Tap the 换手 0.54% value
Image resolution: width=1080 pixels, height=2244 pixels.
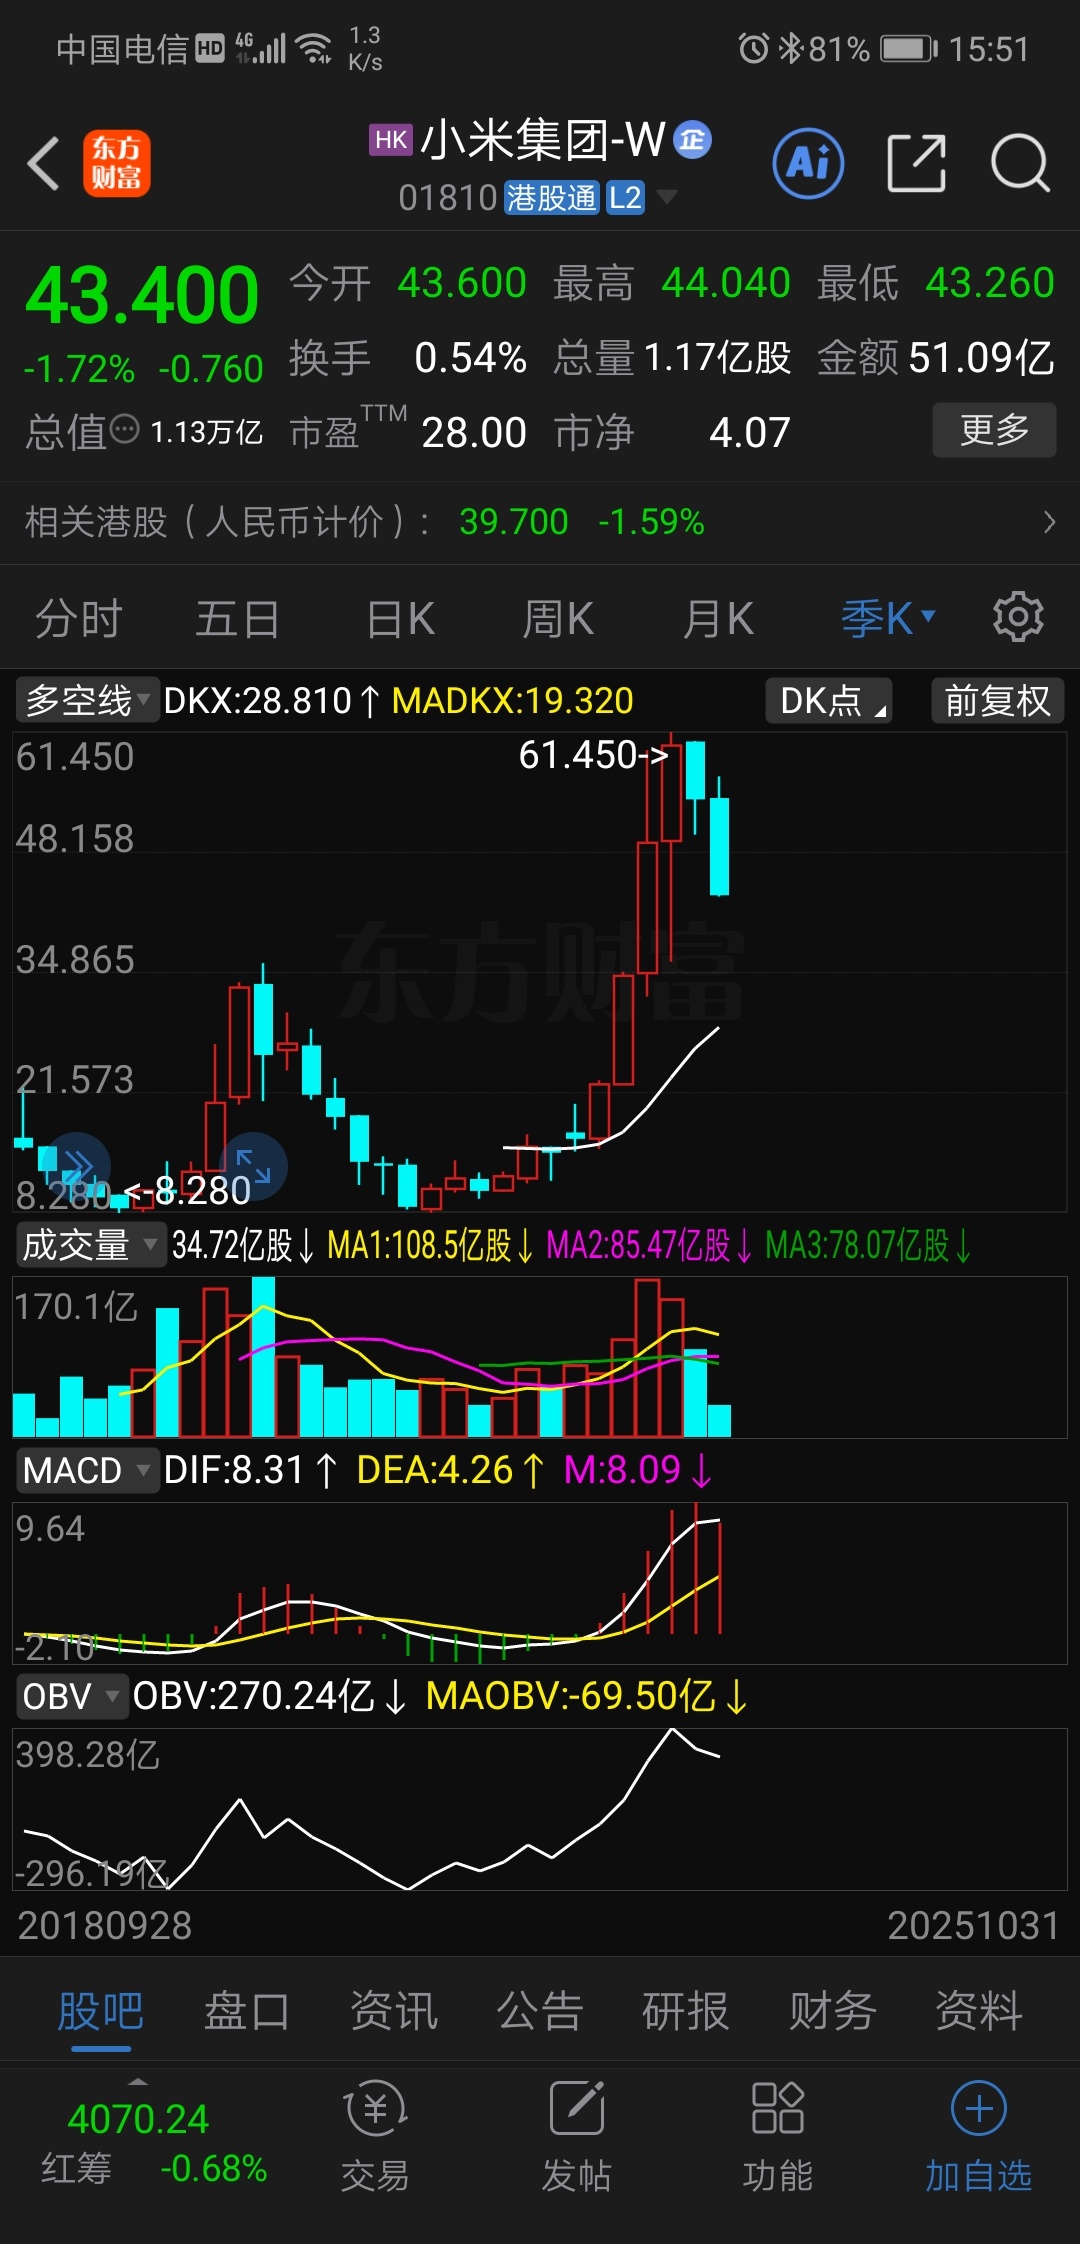tap(470, 357)
